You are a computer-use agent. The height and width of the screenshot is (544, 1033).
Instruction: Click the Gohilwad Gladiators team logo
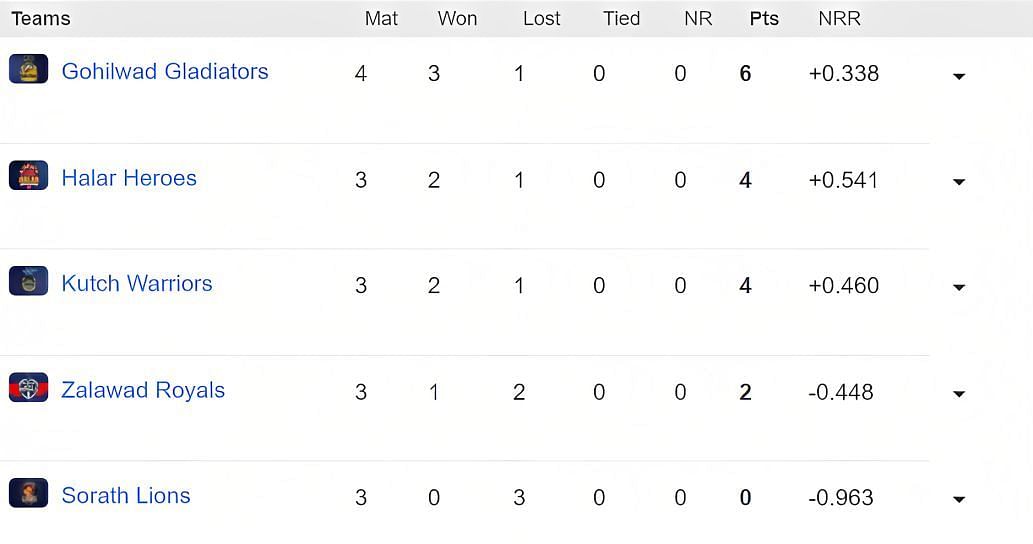pos(28,68)
